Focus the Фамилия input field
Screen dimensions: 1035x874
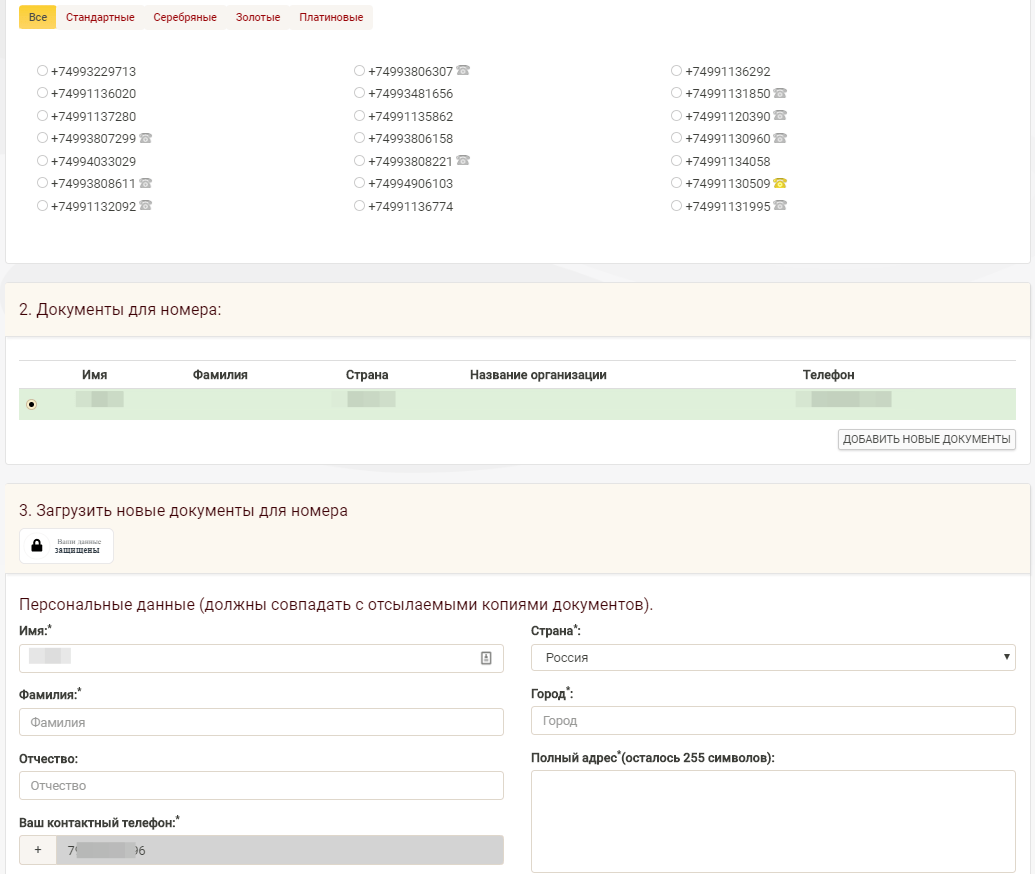(261, 722)
